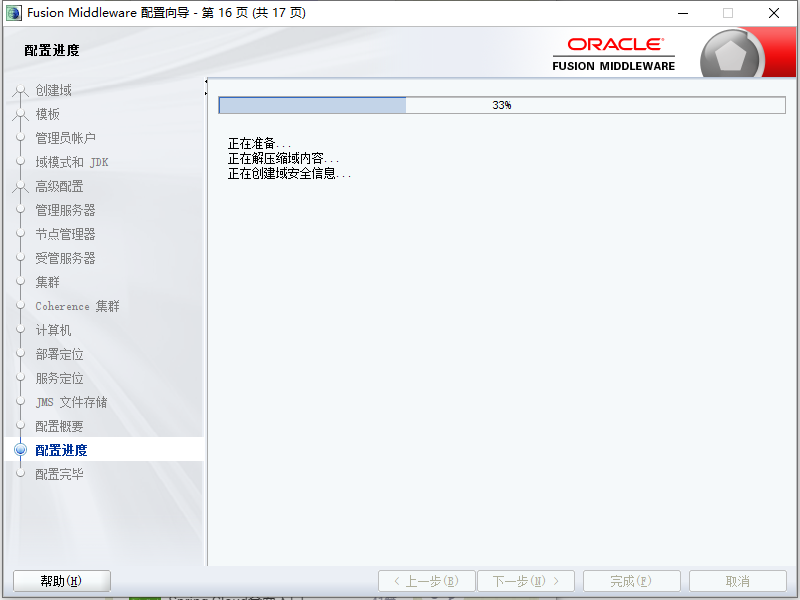The height and width of the screenshot is (600, 800).
Task: Click the 帮助(H) help button
Action: (62, 581)
